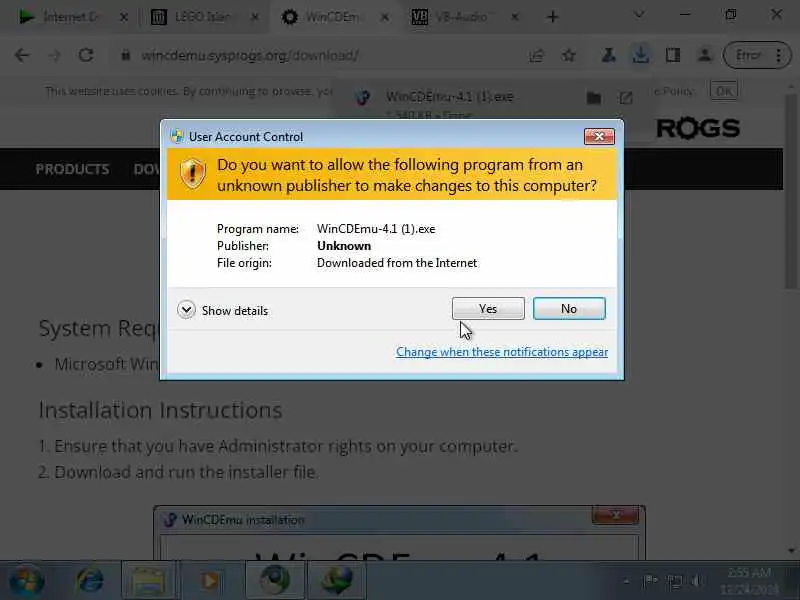The image size is (800, 600).
Task: Click 'Download and run the installer file' text
Action: (187, 472)
